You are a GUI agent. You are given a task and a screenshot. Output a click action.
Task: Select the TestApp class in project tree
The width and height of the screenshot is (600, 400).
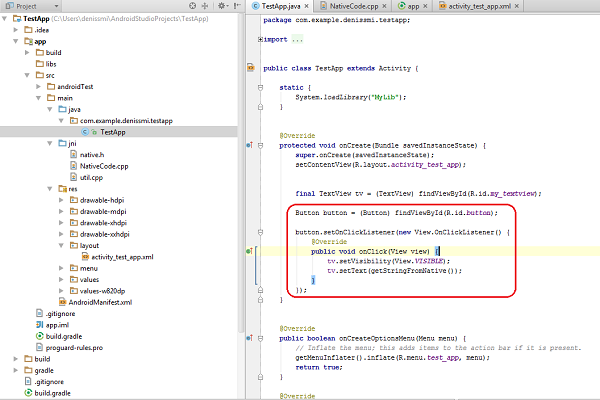point(104,132)
